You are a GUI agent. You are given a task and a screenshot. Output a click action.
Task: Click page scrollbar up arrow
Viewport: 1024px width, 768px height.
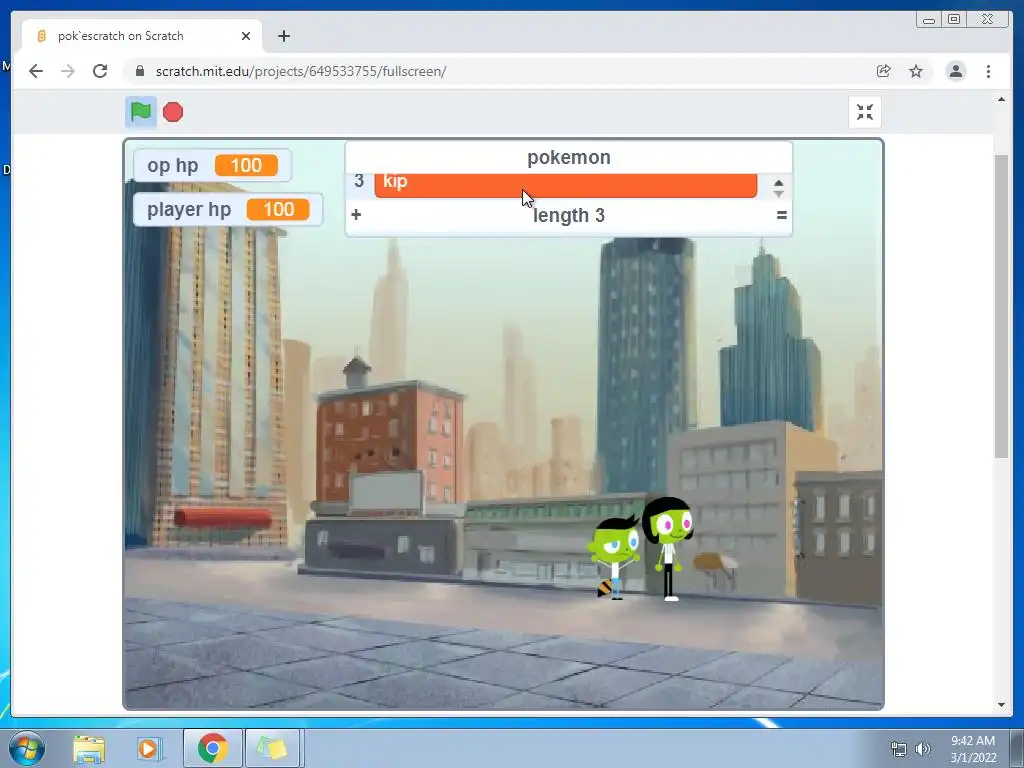(x=1001, y=99)
